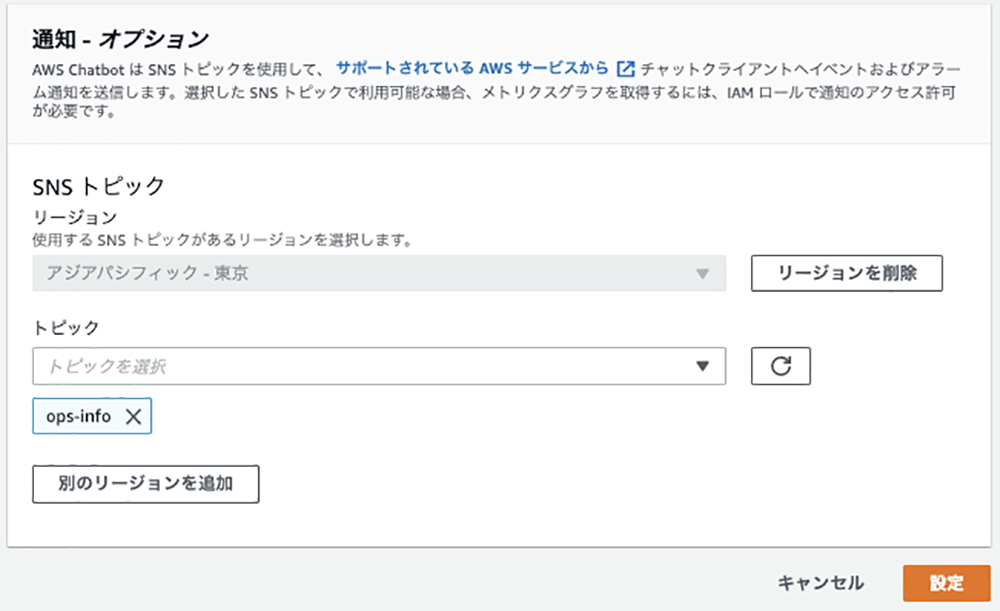The height and width of the screenshot is (611, 1000).
Task: Open the アジアパシフィック - 東京 region selector
Action: pyautogui.click(x=379, y=274)
